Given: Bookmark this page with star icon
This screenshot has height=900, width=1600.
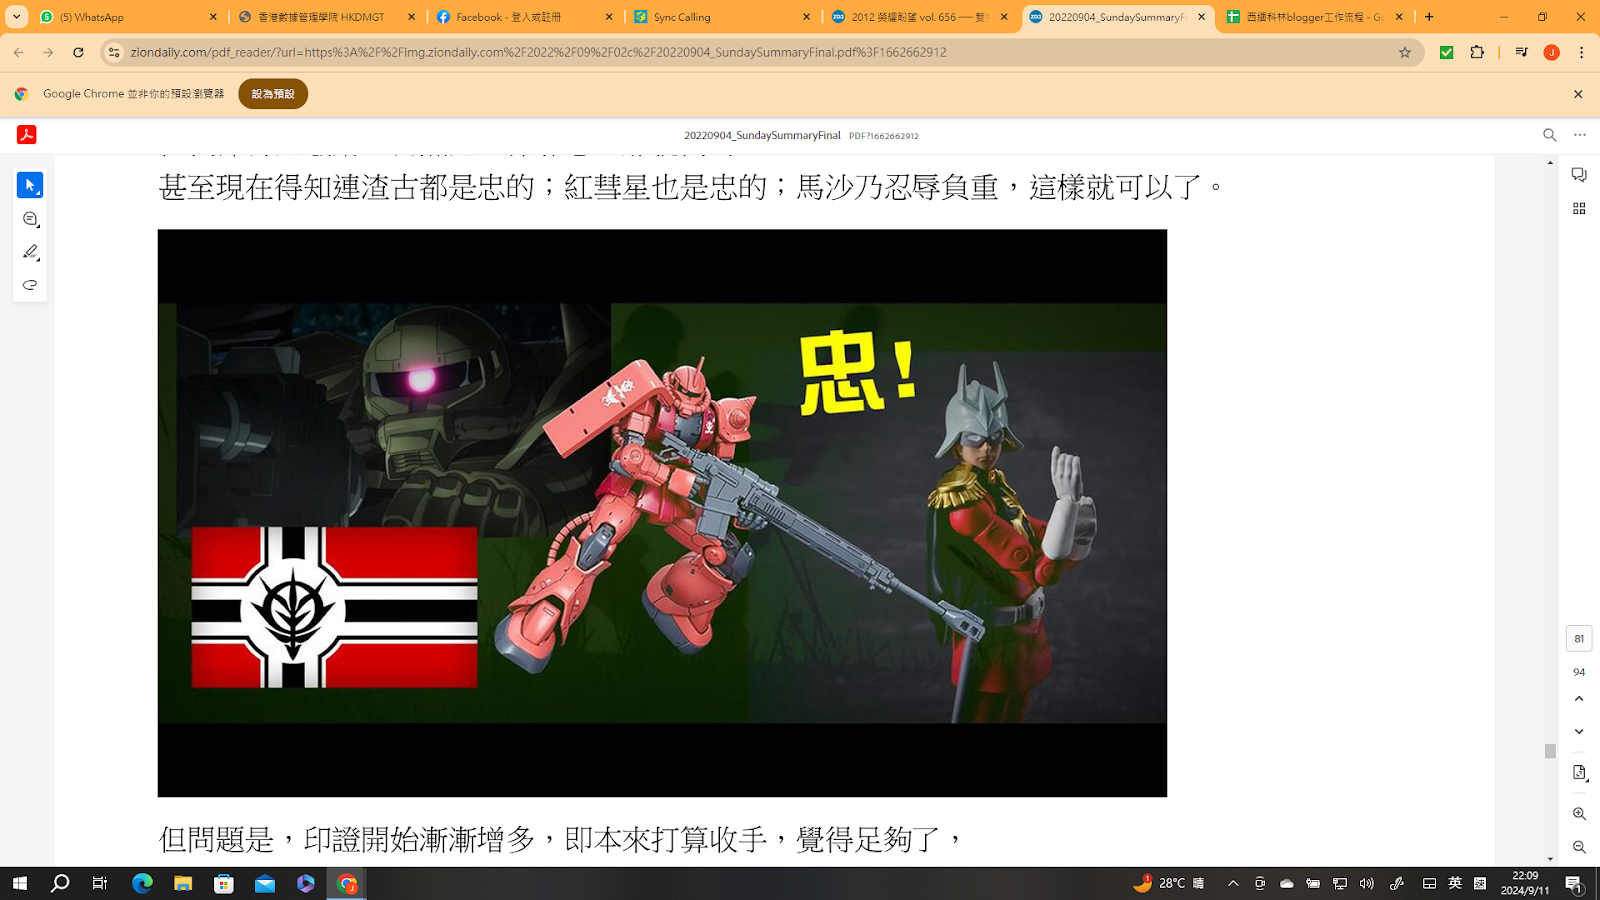Looking at the screenshot, I should 1404,52.
